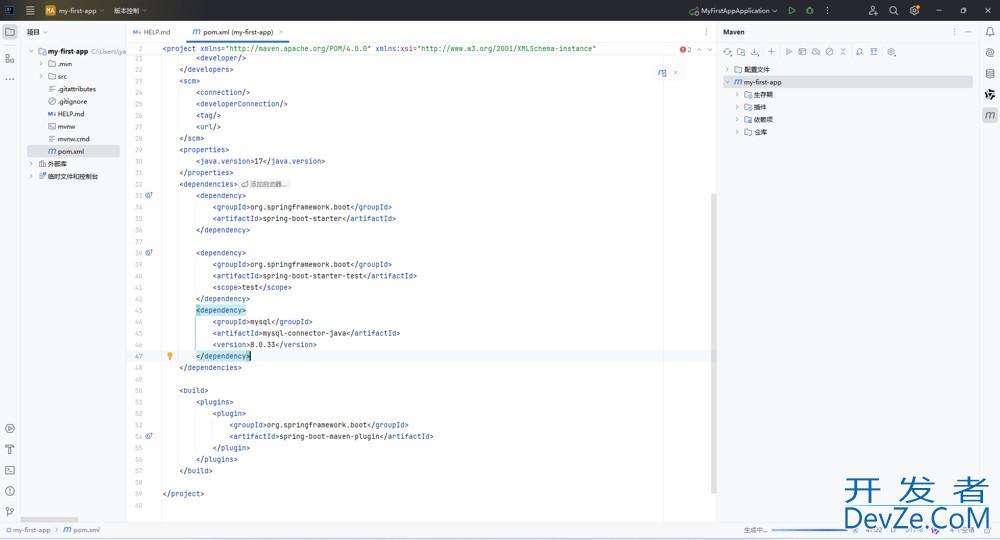Generate sources and update folders in Maven
Viewport: 1000px width, 540px height.
click(740, 52)
